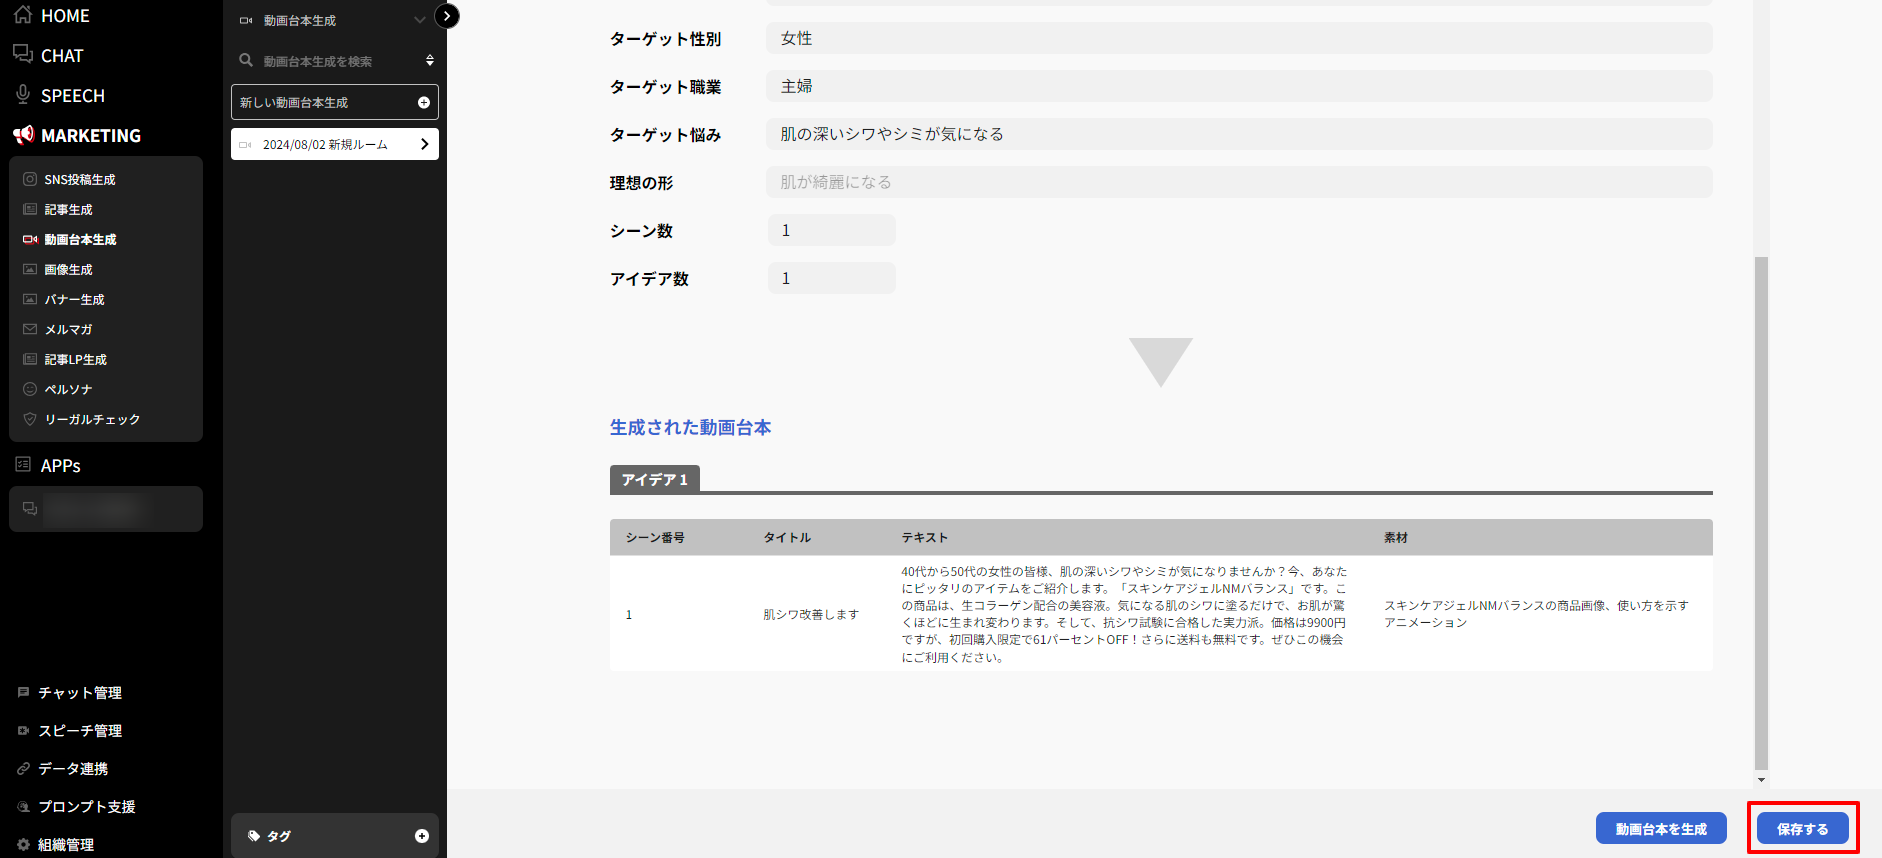Click the 保存する button
1882x858 pixels.
[1802, 829]
